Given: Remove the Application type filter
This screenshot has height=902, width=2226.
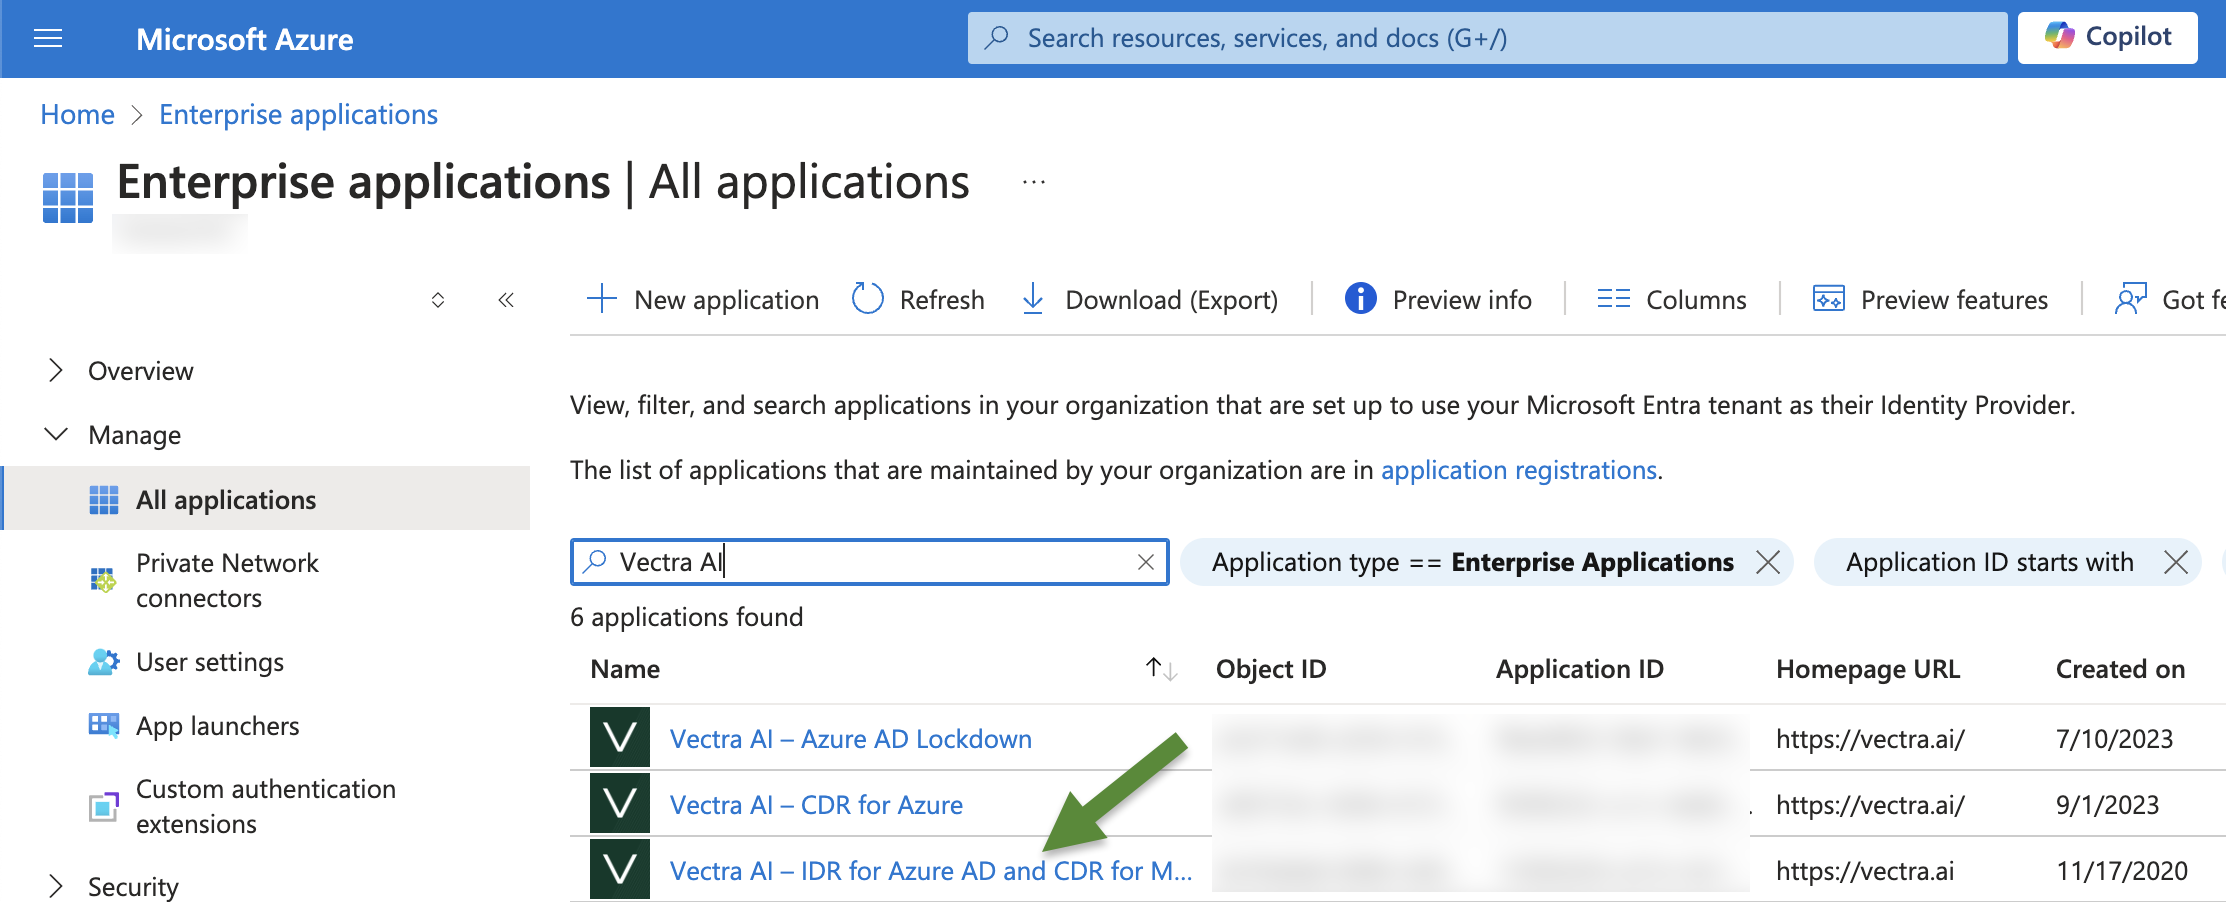Looking at the screenshot, I should click(x=1768, y=562).
